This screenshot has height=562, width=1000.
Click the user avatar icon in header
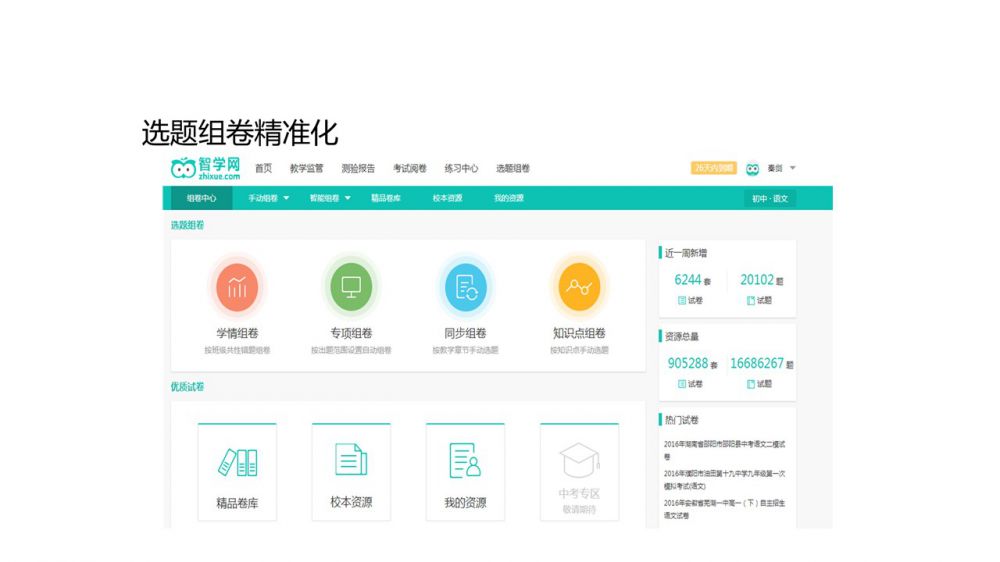[752, 169]
